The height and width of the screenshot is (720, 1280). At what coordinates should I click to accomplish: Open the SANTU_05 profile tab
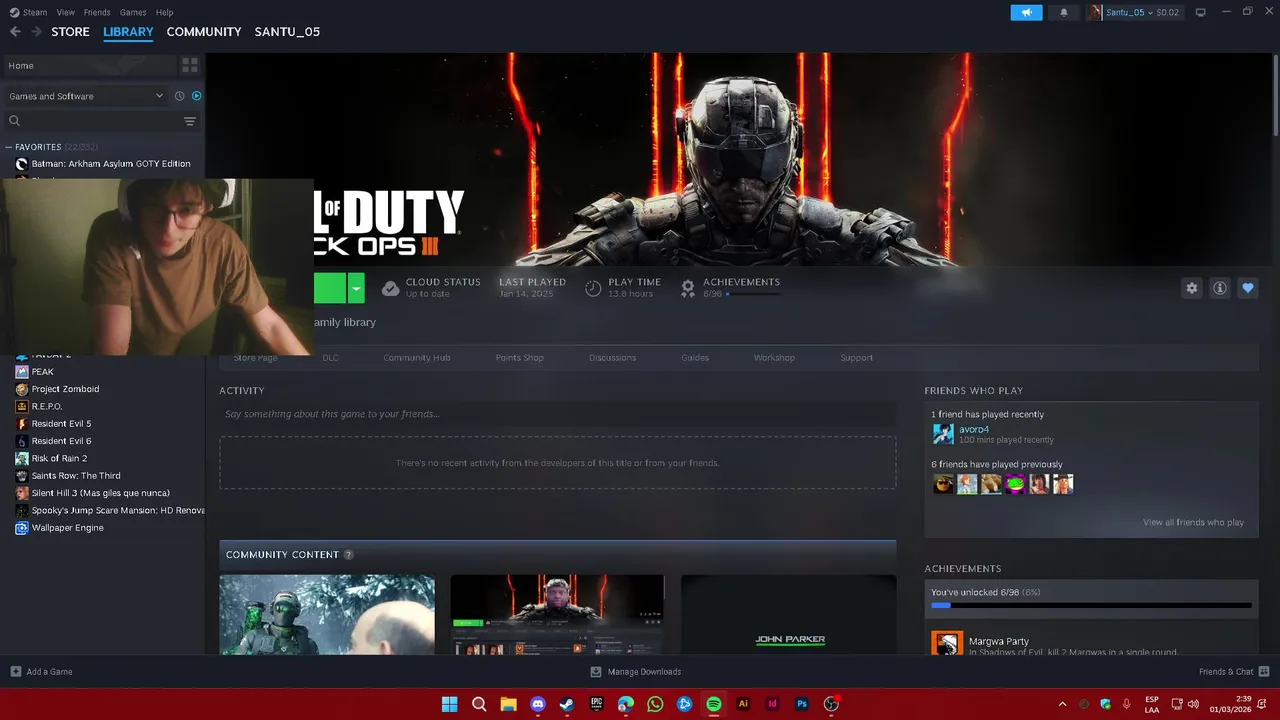click(x=287, y=32)
